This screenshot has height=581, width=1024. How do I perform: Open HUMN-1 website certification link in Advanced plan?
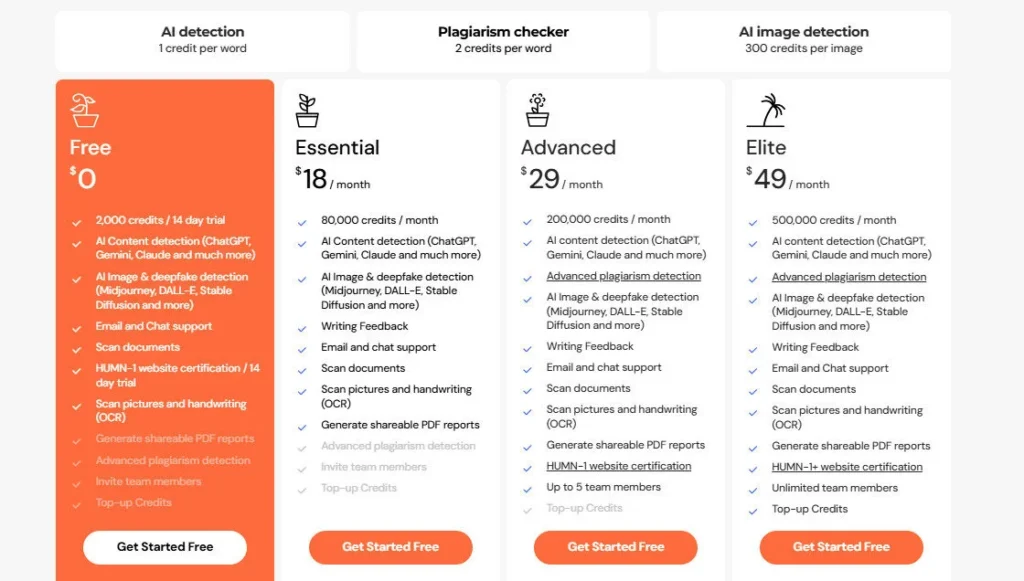tap(618, 466)
